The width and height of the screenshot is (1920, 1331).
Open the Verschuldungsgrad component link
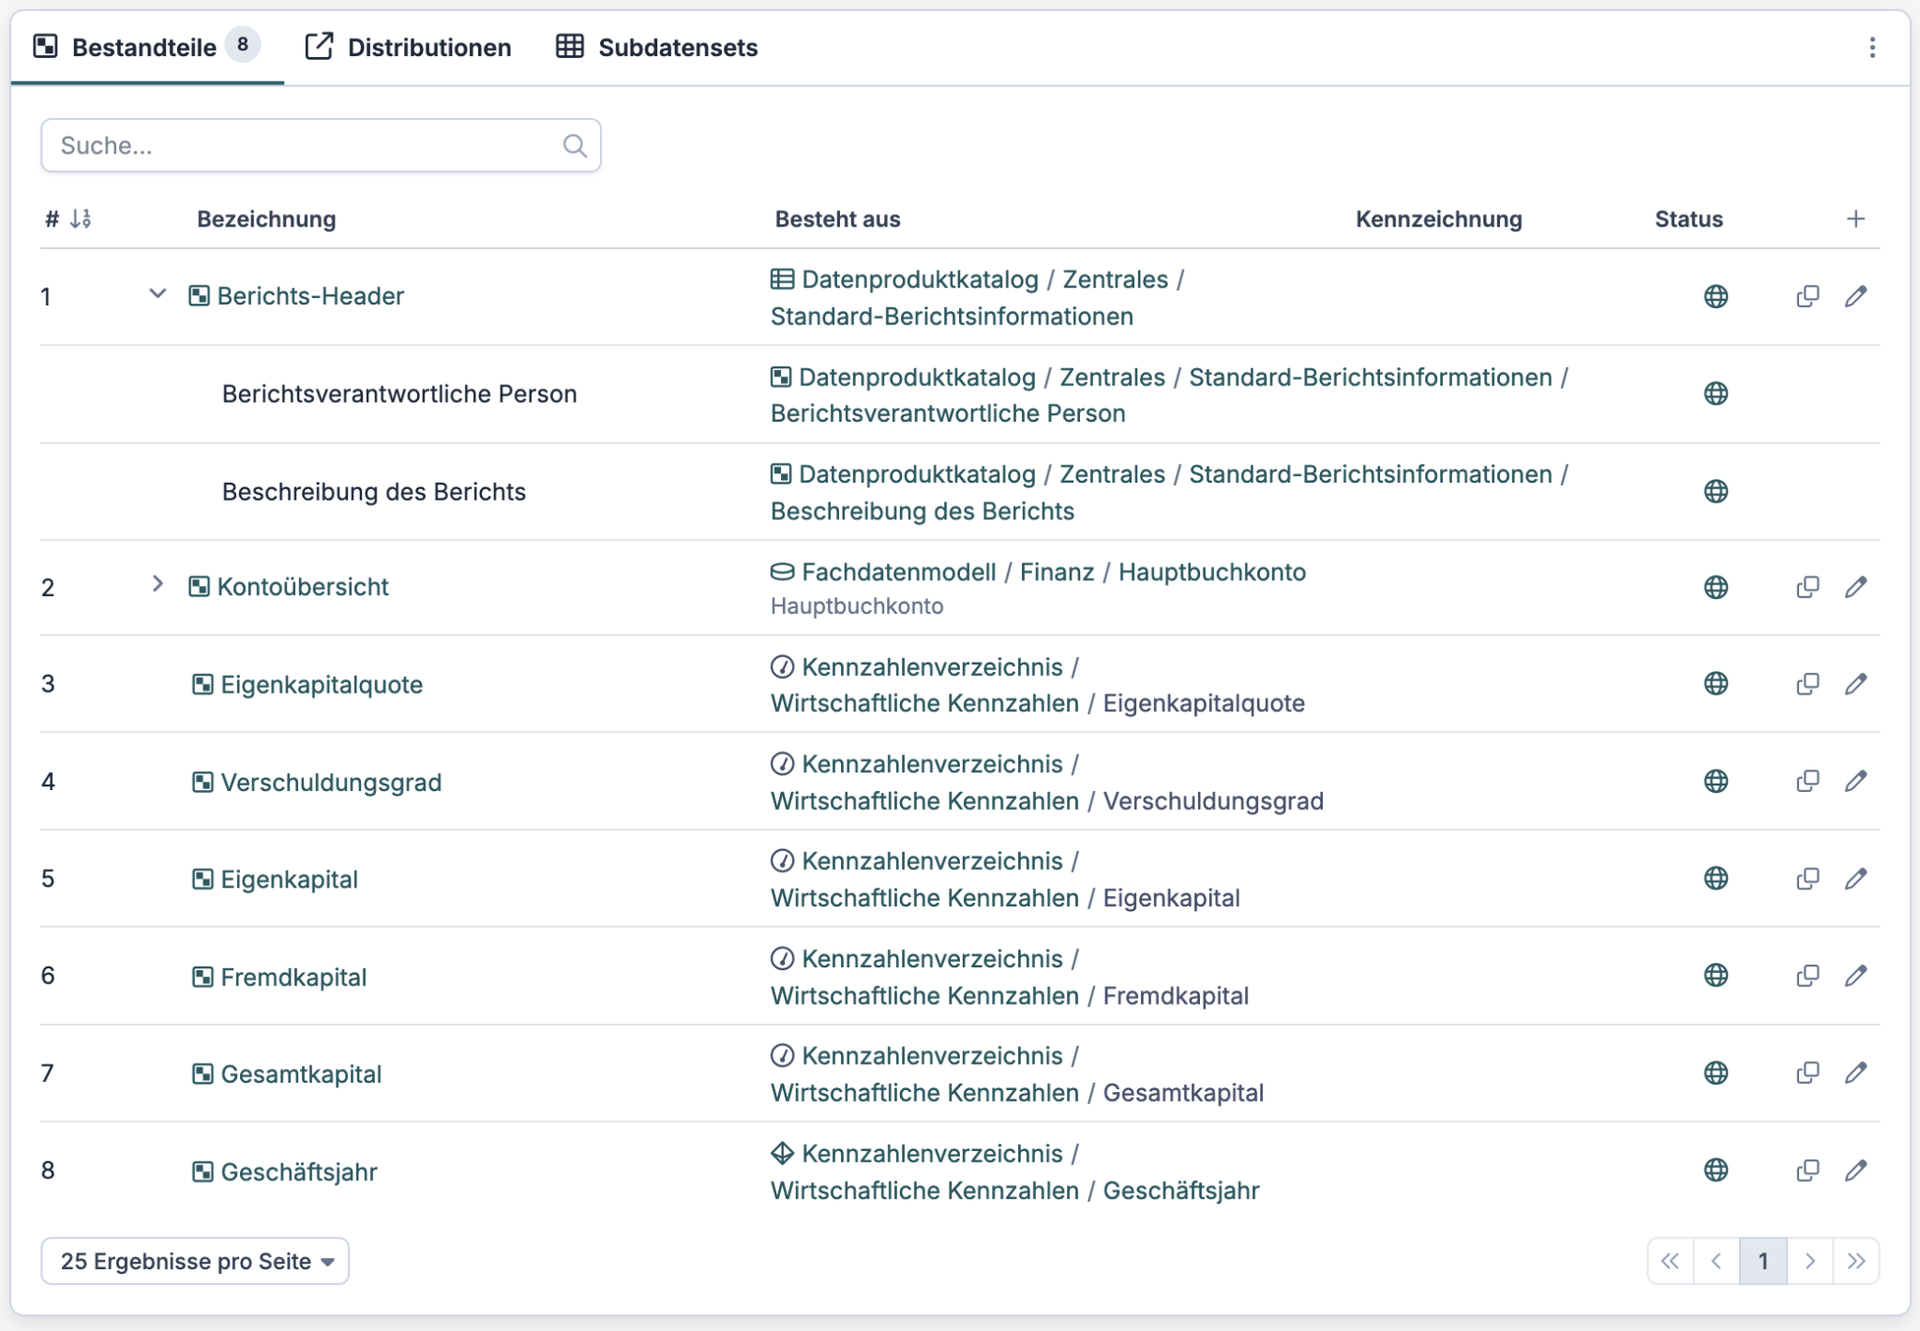pyautogui.click(x=330, y=782)
